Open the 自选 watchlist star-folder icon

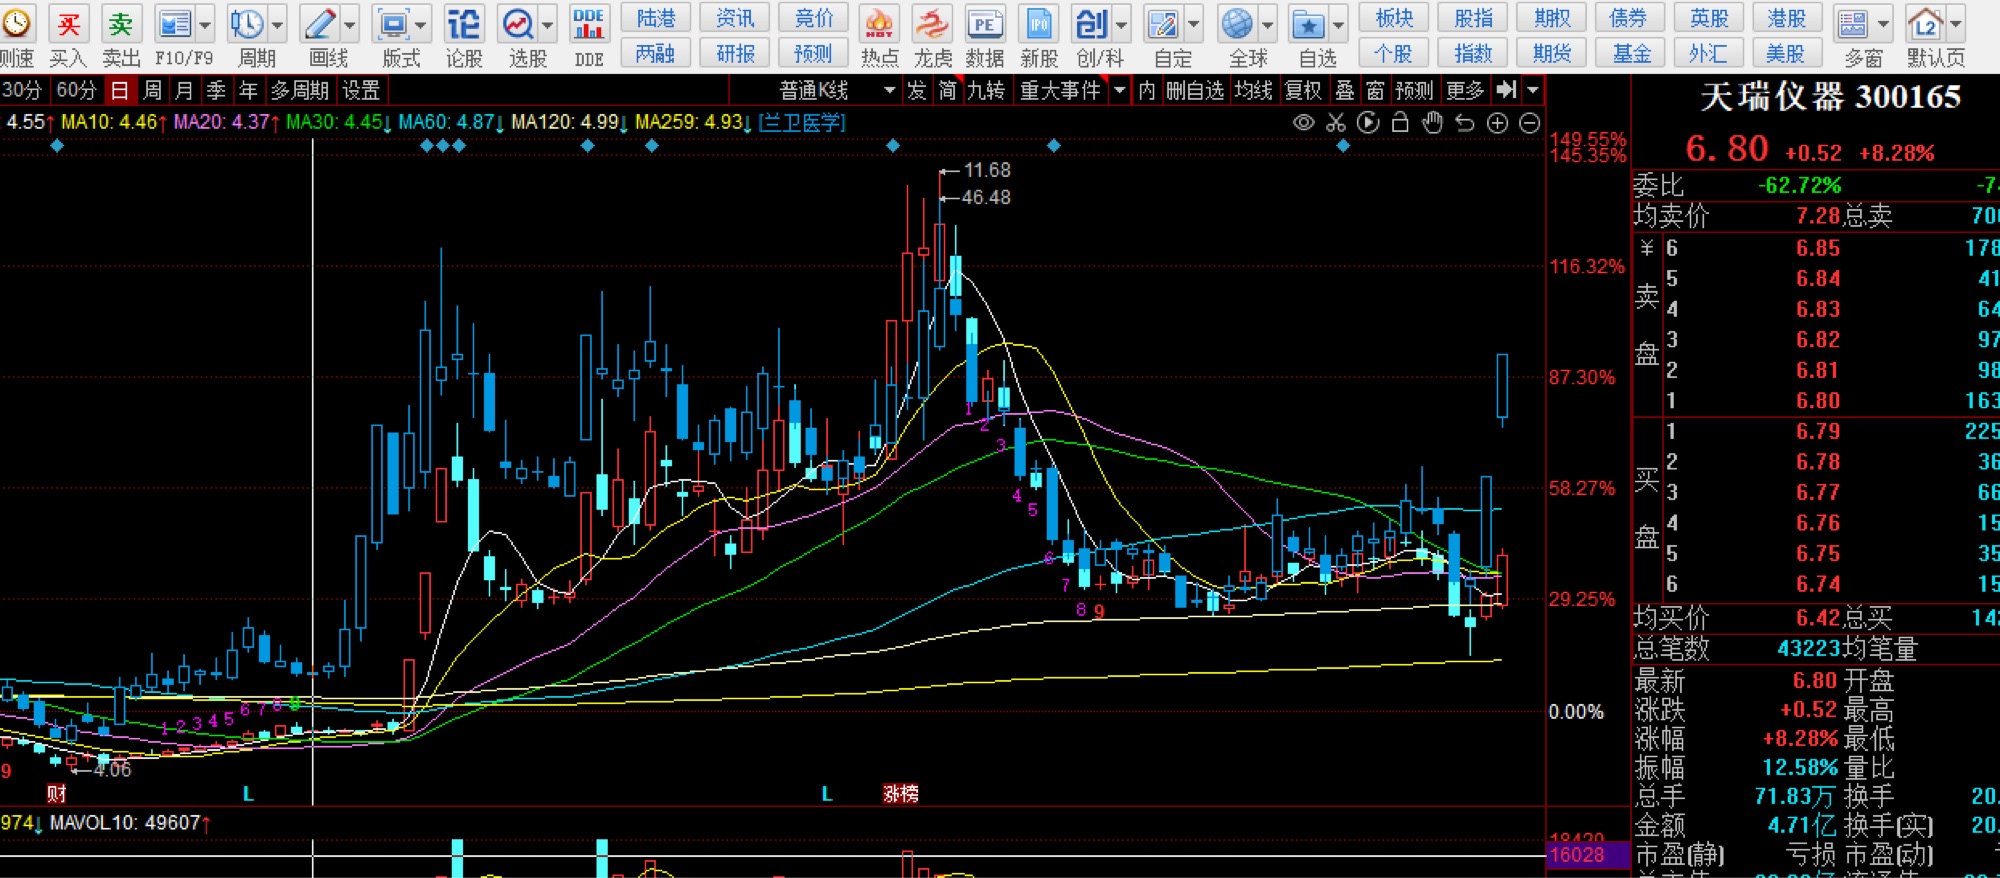click(x=1309, y=24)
